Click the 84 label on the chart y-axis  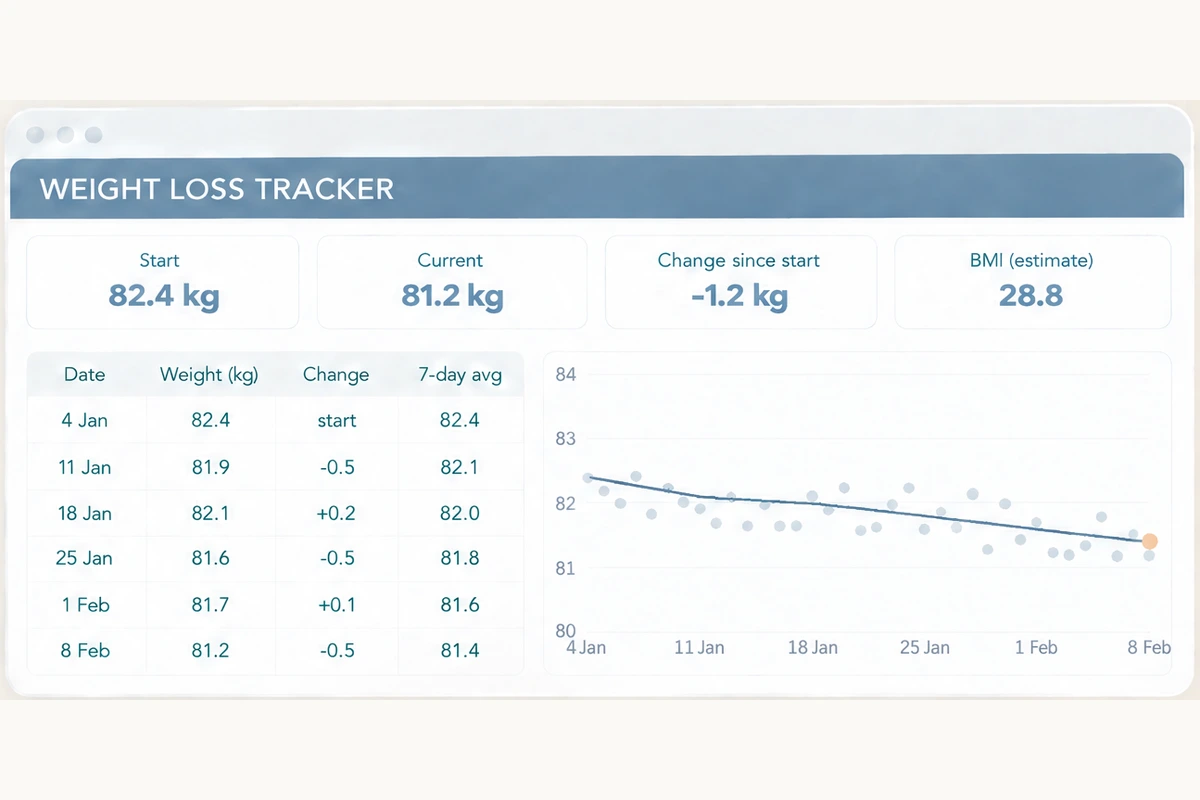pyautogui.click(x=565, y=374)
